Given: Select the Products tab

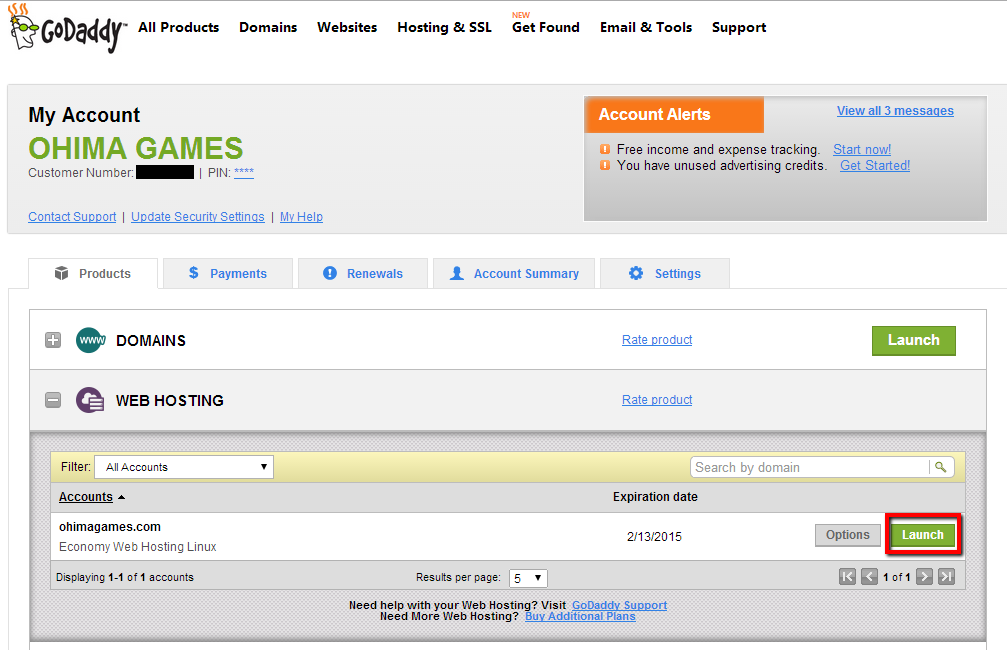Looking at the screenshot, I should pyautogui.click(x=93, y=274).
